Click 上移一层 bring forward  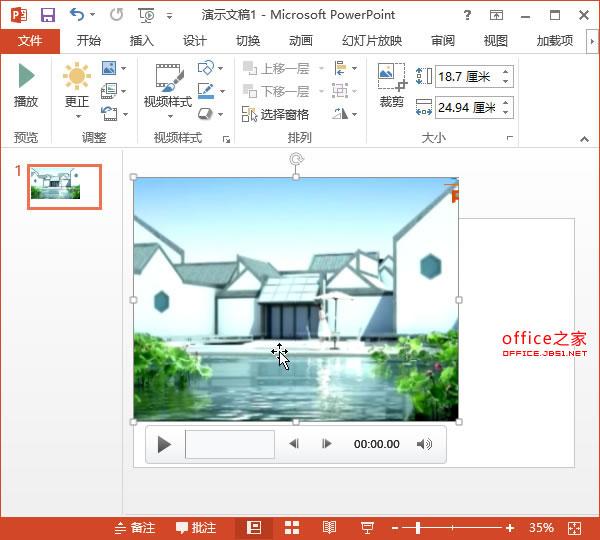click(276, 69)
